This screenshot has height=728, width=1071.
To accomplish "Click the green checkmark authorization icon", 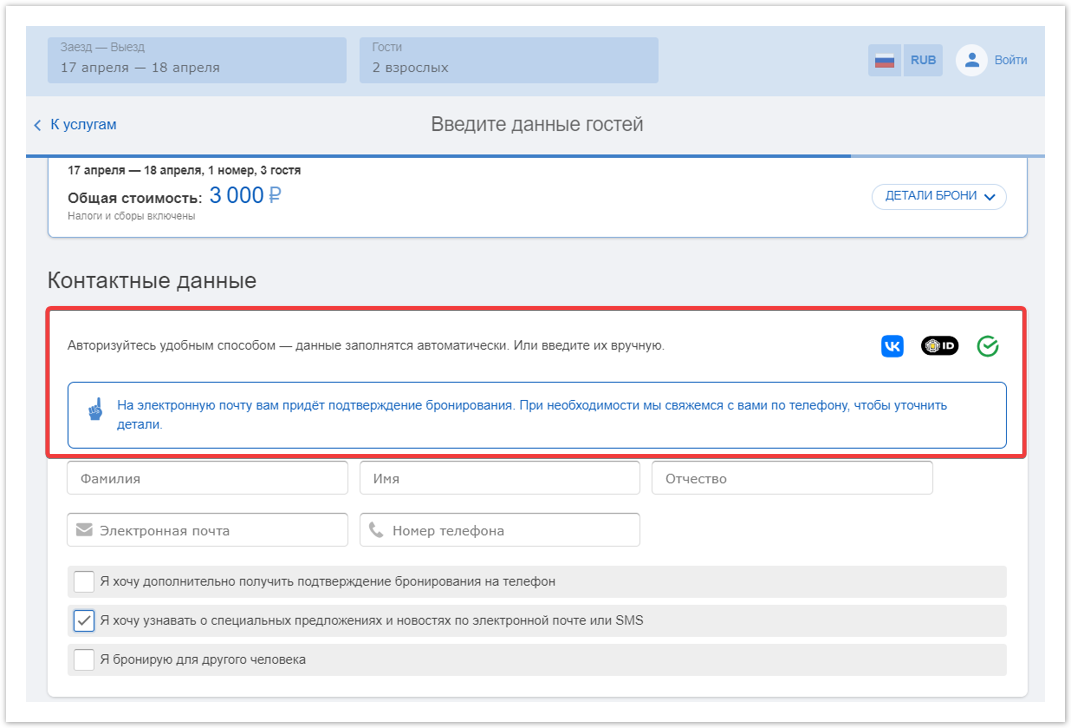I will pyautogui.click(x=987, y=346).
